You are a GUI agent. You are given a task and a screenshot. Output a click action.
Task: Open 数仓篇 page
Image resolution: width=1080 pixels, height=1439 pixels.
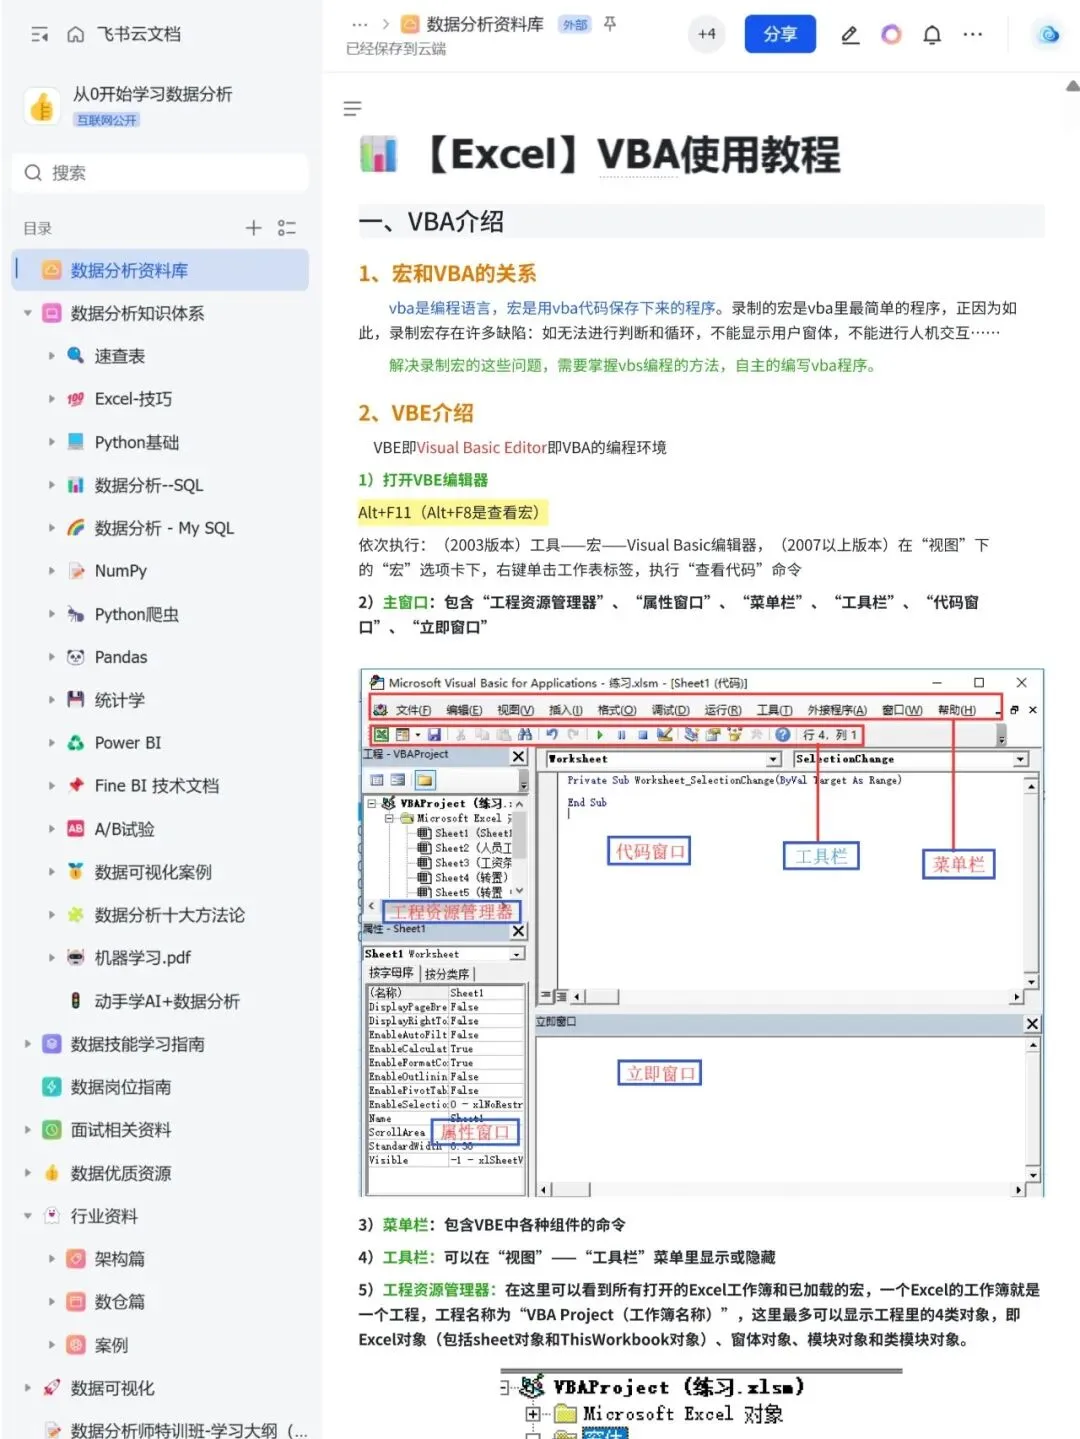(x=120, y=1302)
